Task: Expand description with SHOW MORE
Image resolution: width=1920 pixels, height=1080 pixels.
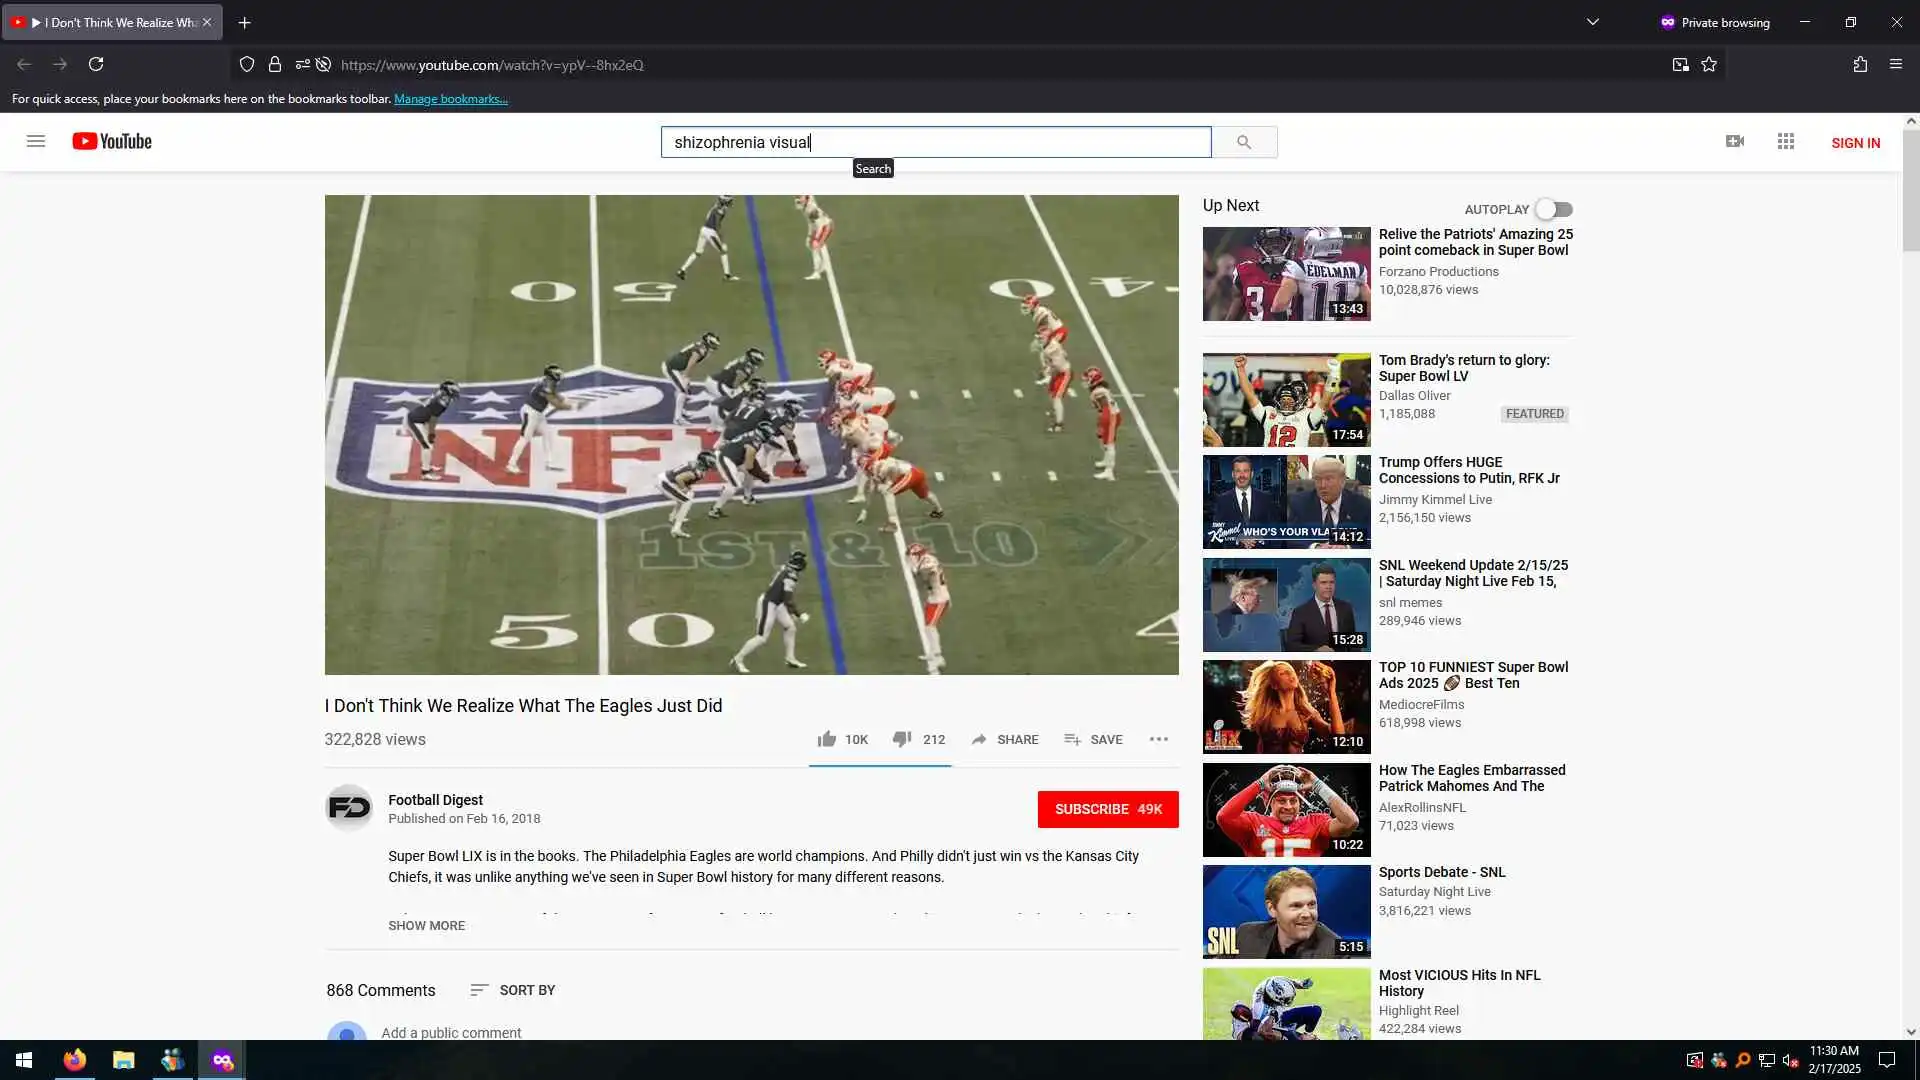Action: (426, 925)
